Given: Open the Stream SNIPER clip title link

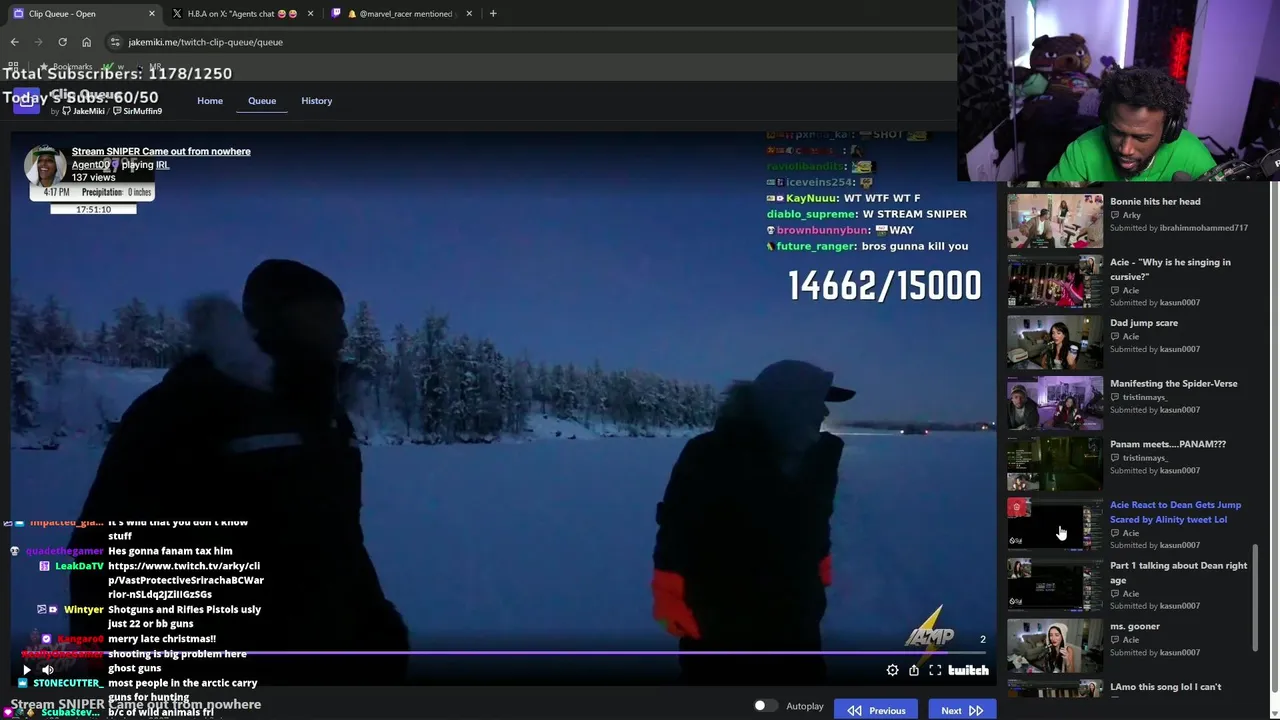Looking at the screenshot, I should pos(161,151).
